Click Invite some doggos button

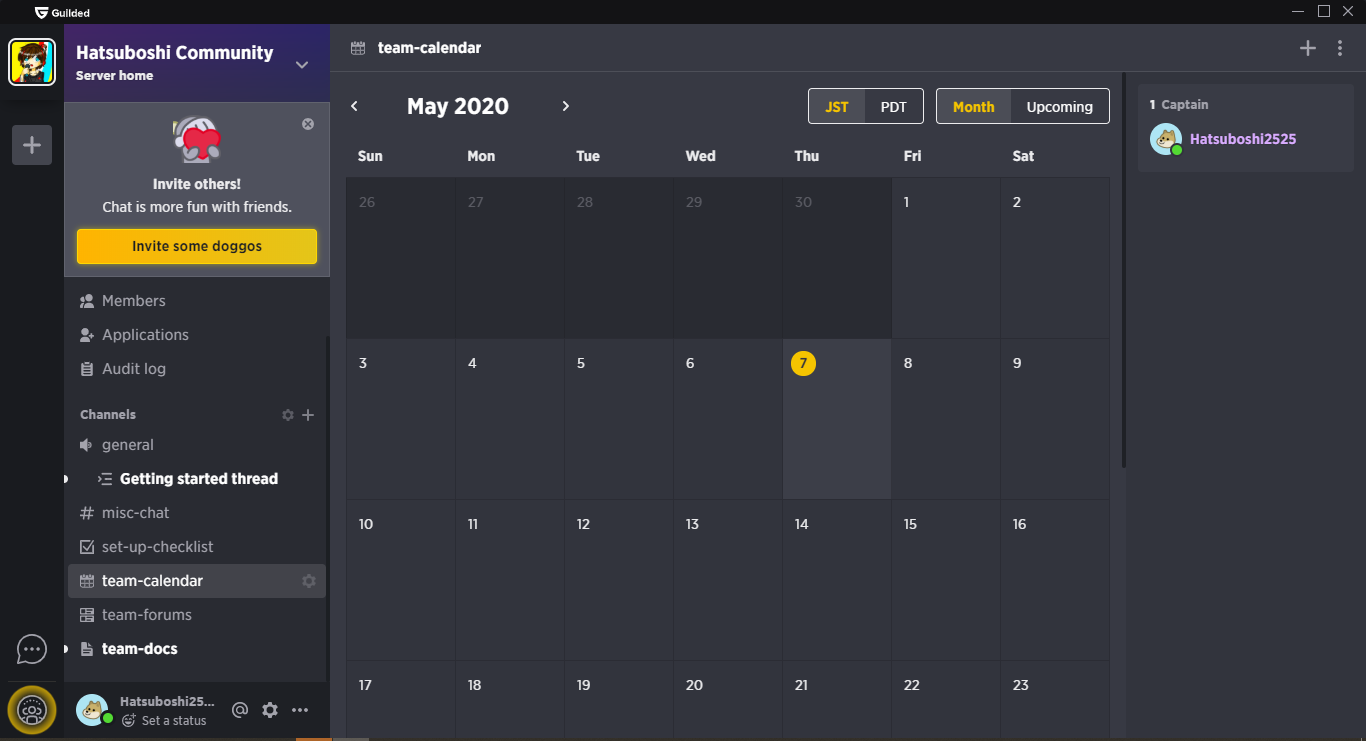pos(197,246)
